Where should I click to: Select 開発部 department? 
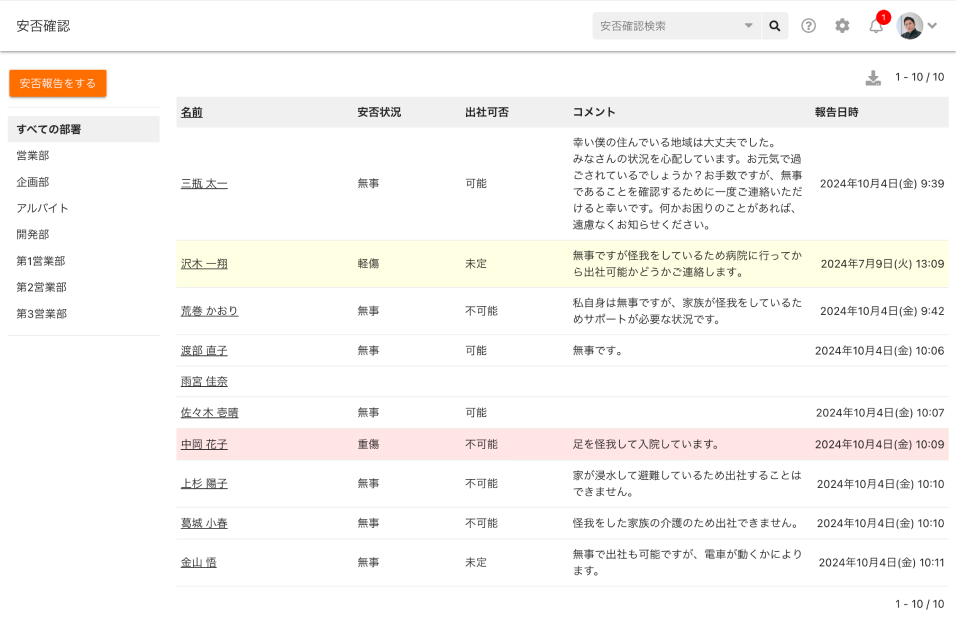point(33,234)
